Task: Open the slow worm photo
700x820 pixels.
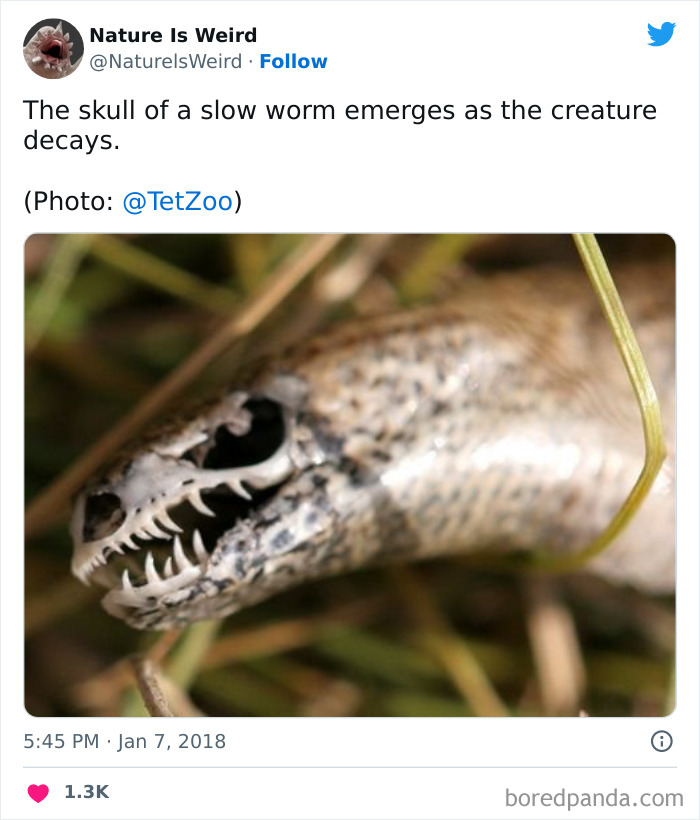Action: coord(348,470)
